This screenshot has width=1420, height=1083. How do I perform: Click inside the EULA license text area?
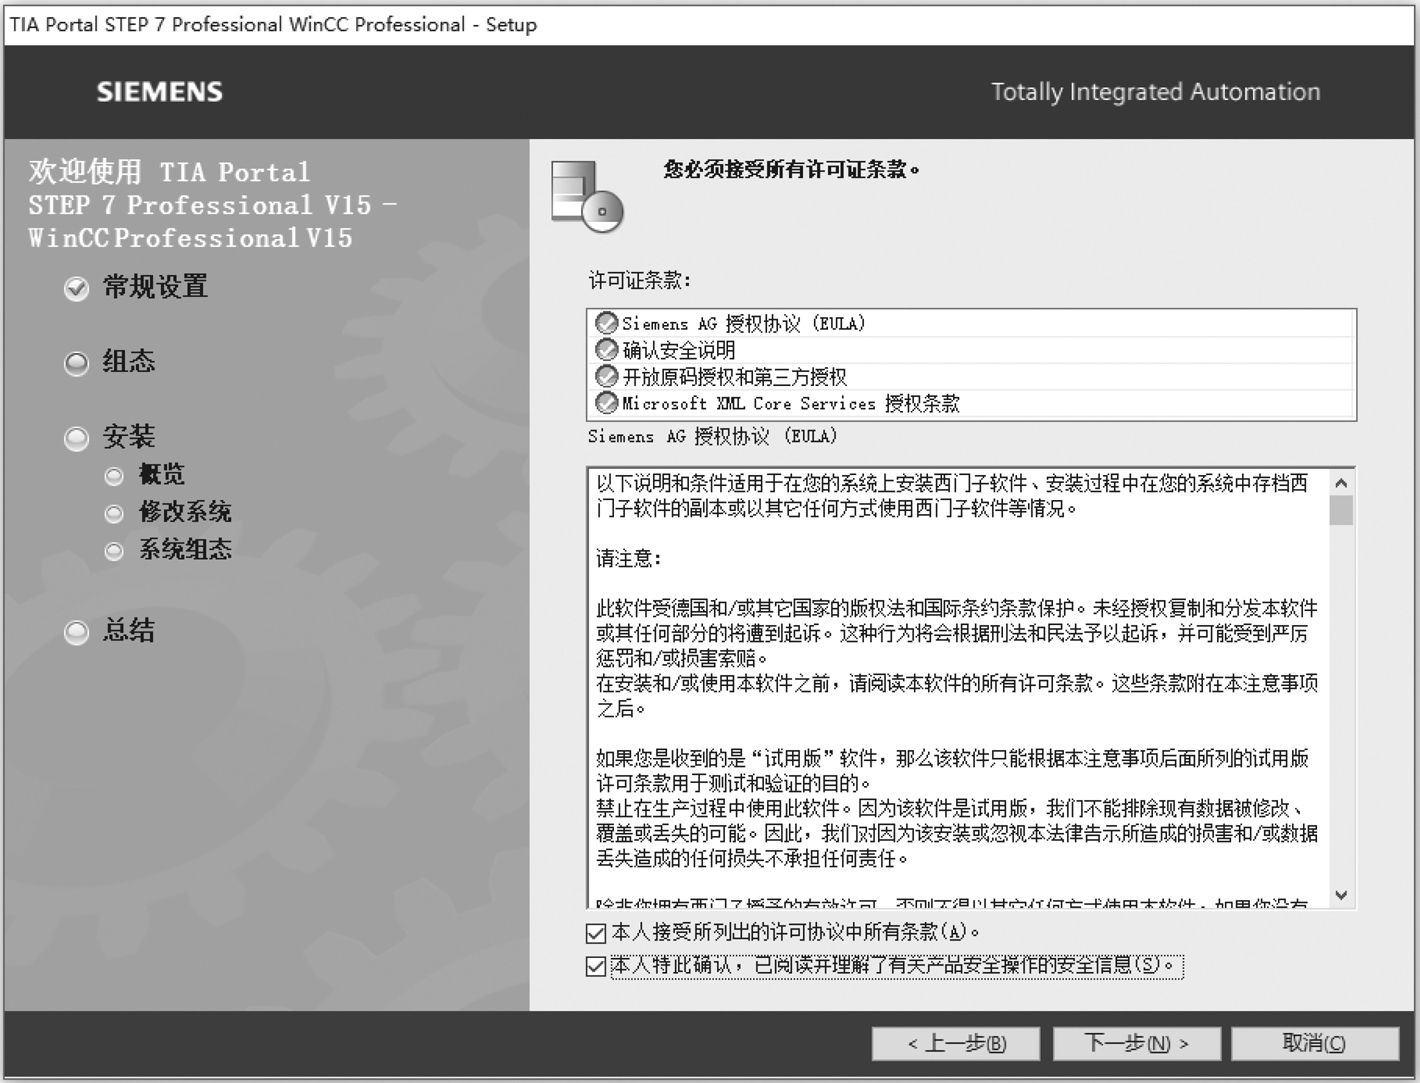click(958, 687)
